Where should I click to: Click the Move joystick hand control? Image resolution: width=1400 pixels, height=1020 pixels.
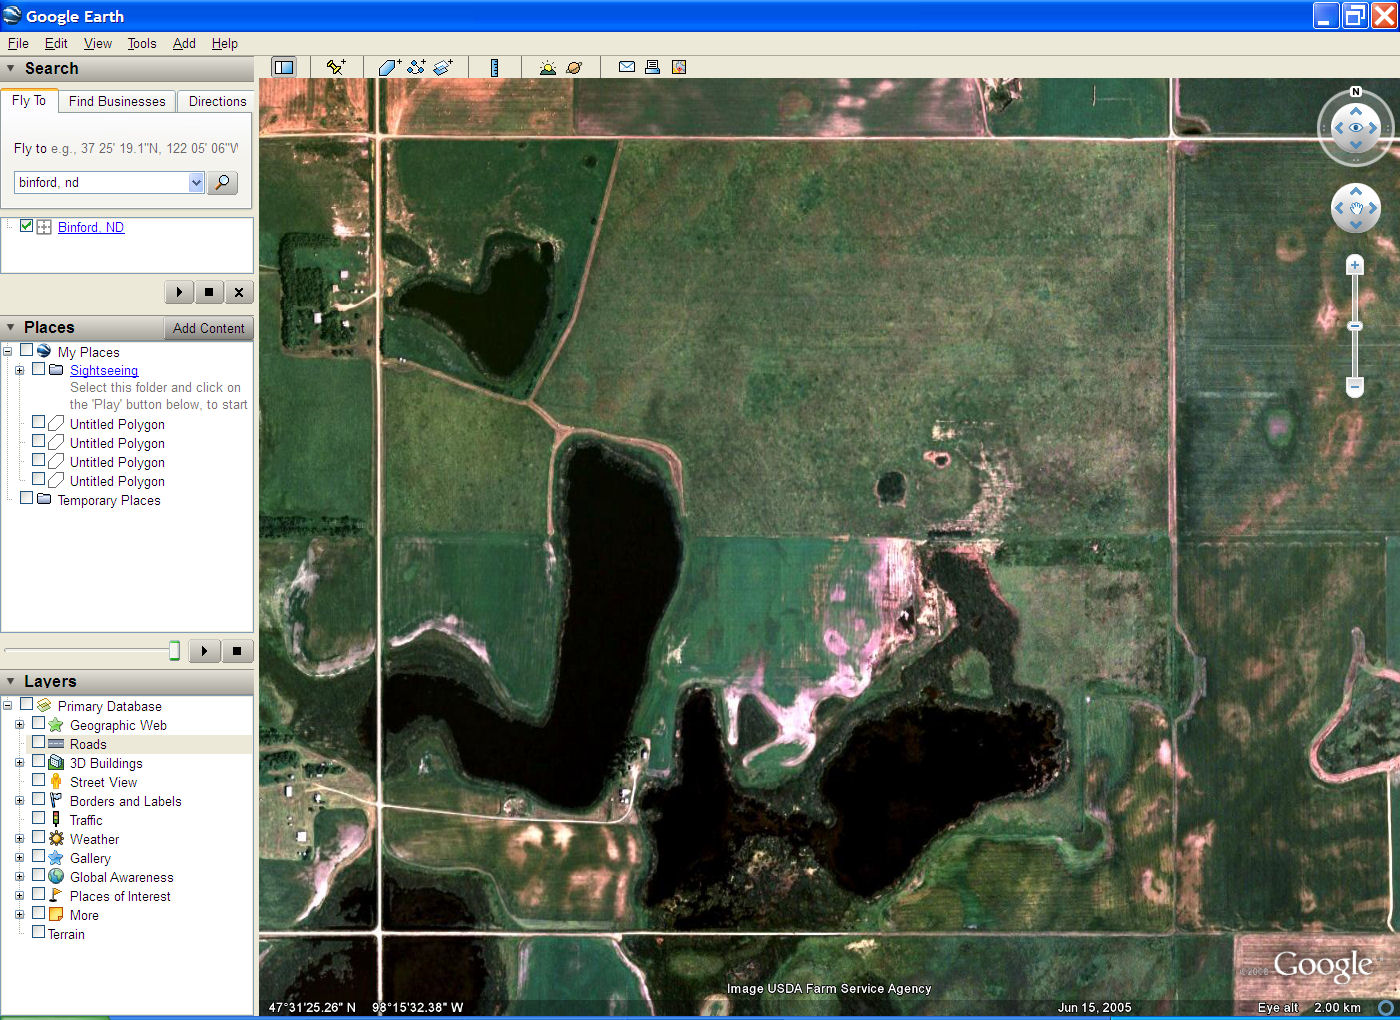(1356, 209)
